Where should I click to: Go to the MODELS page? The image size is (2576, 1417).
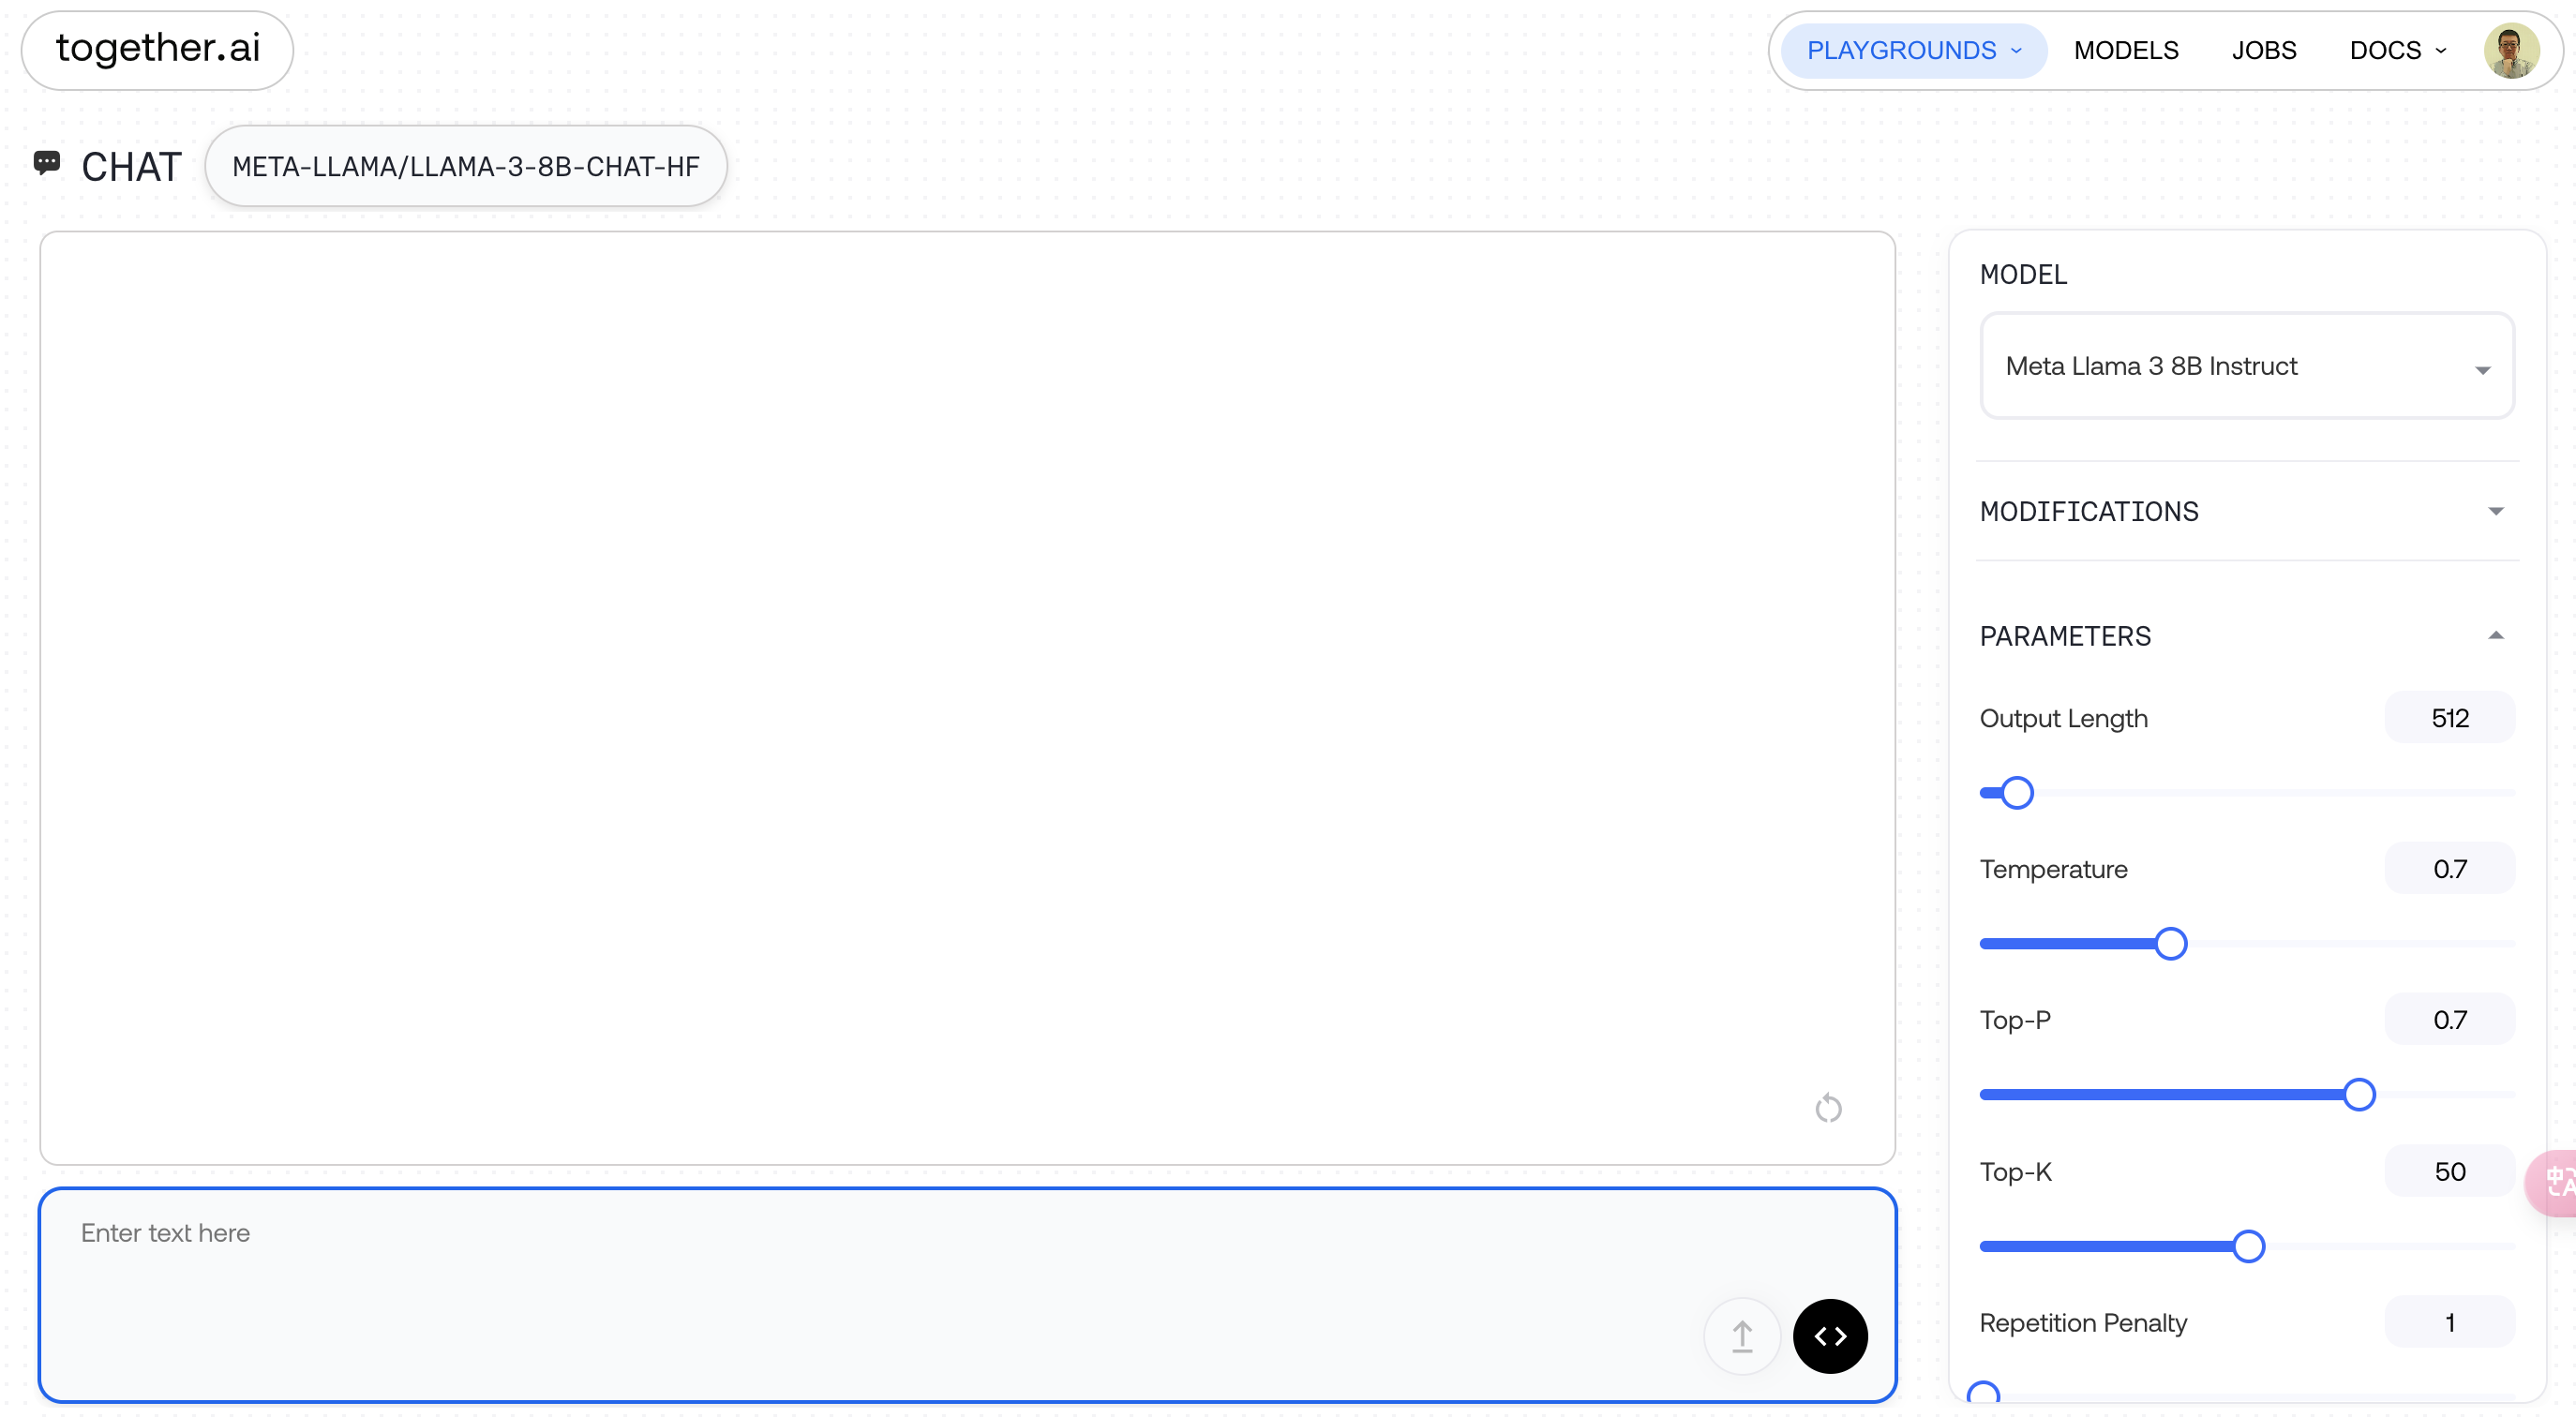click(x=2125, y=50)
